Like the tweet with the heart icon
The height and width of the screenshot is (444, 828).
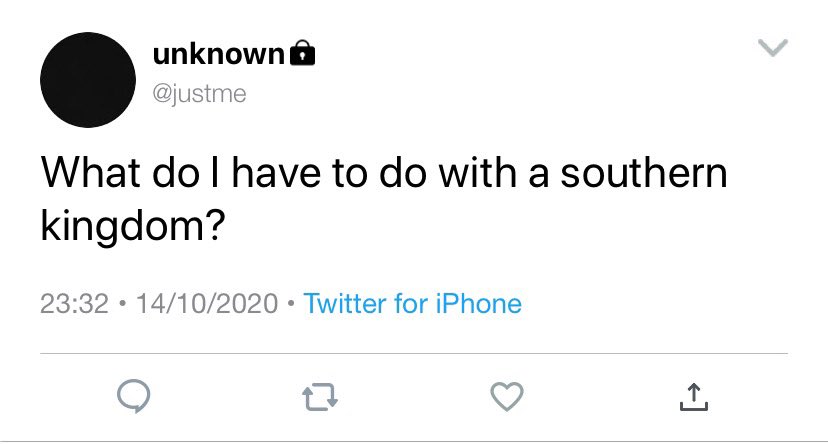[507, 396]
